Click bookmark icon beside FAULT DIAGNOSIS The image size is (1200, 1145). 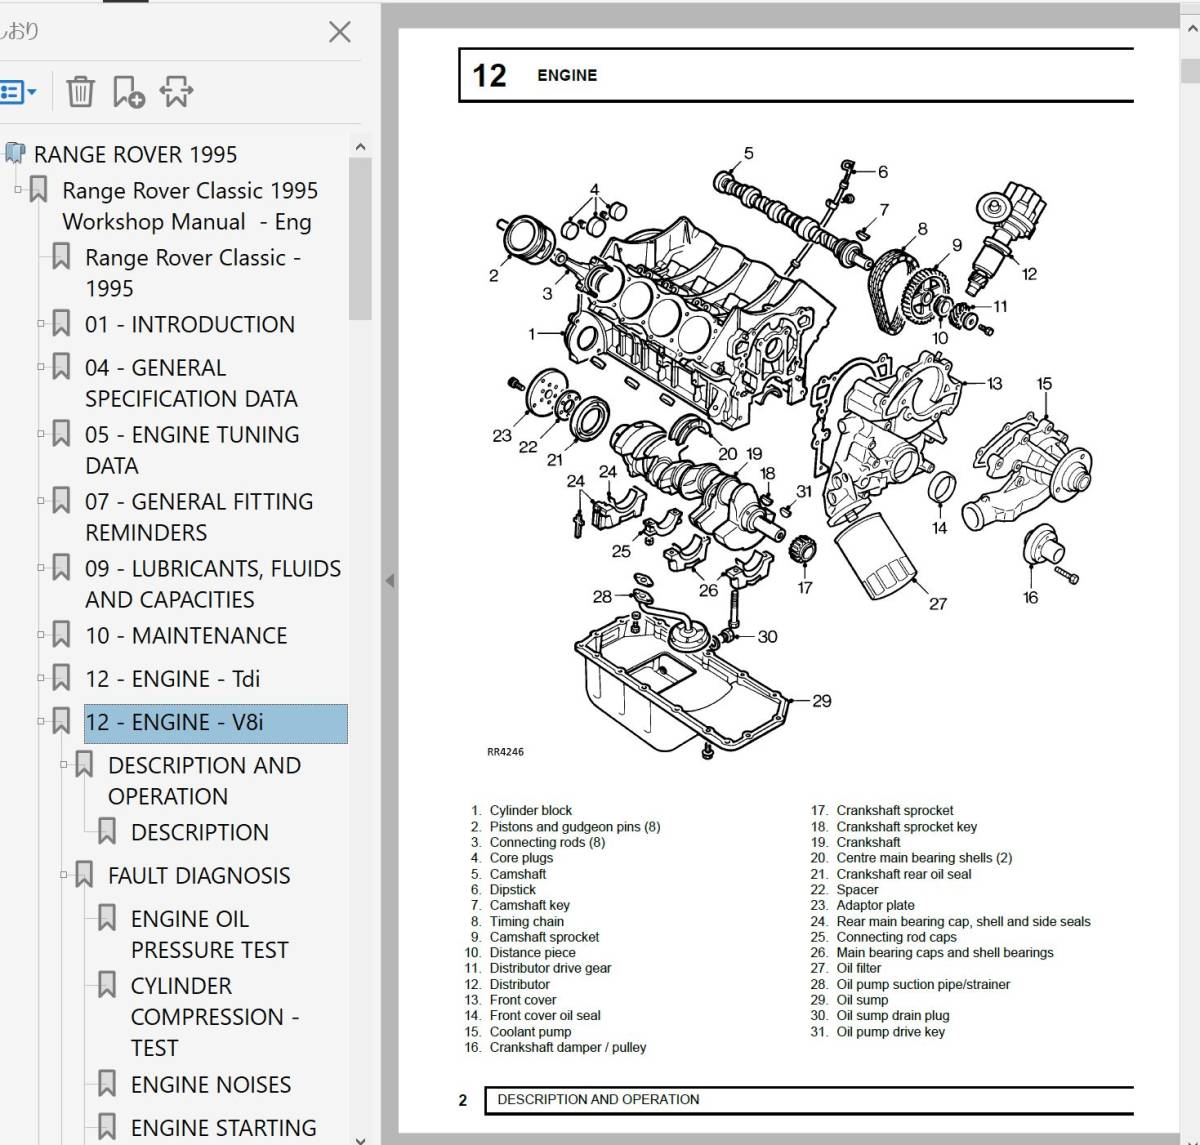[84, 874]
